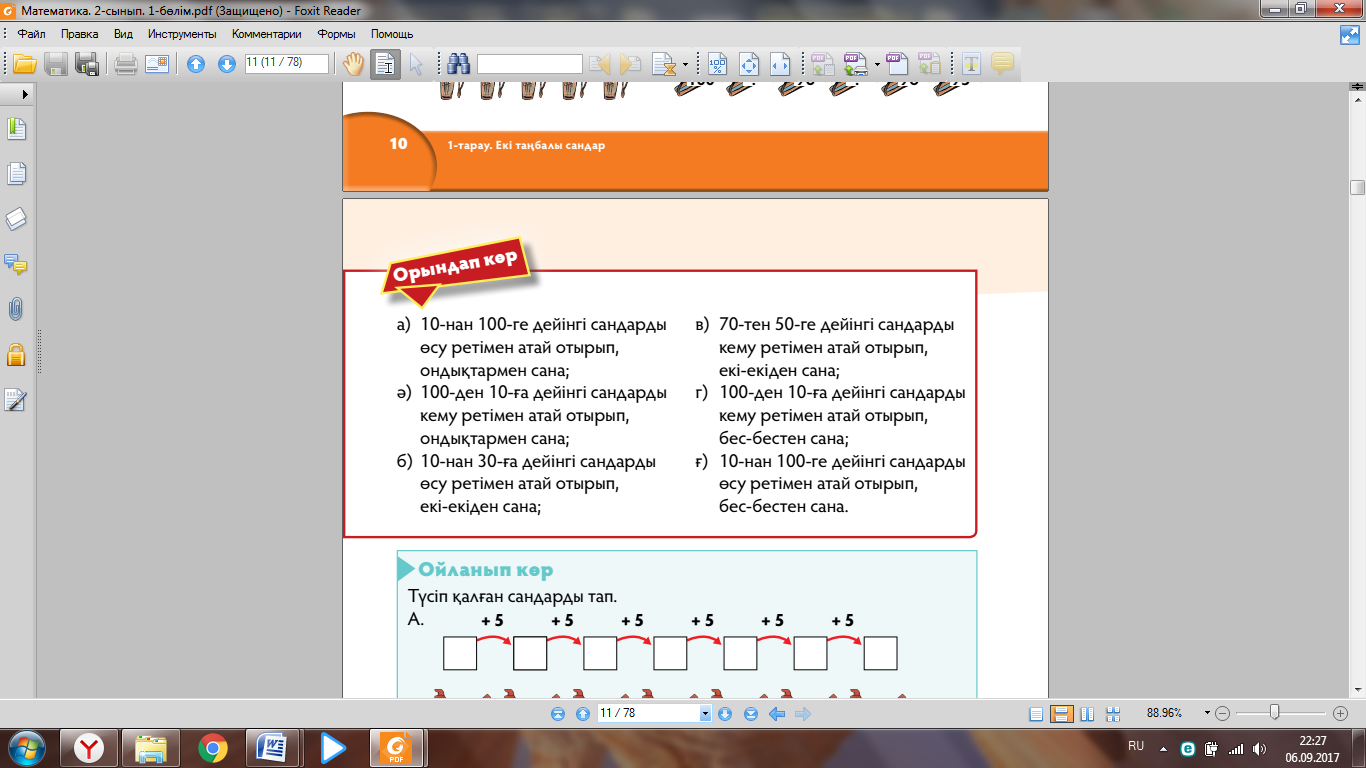Click the search text field

coord(530,64)
